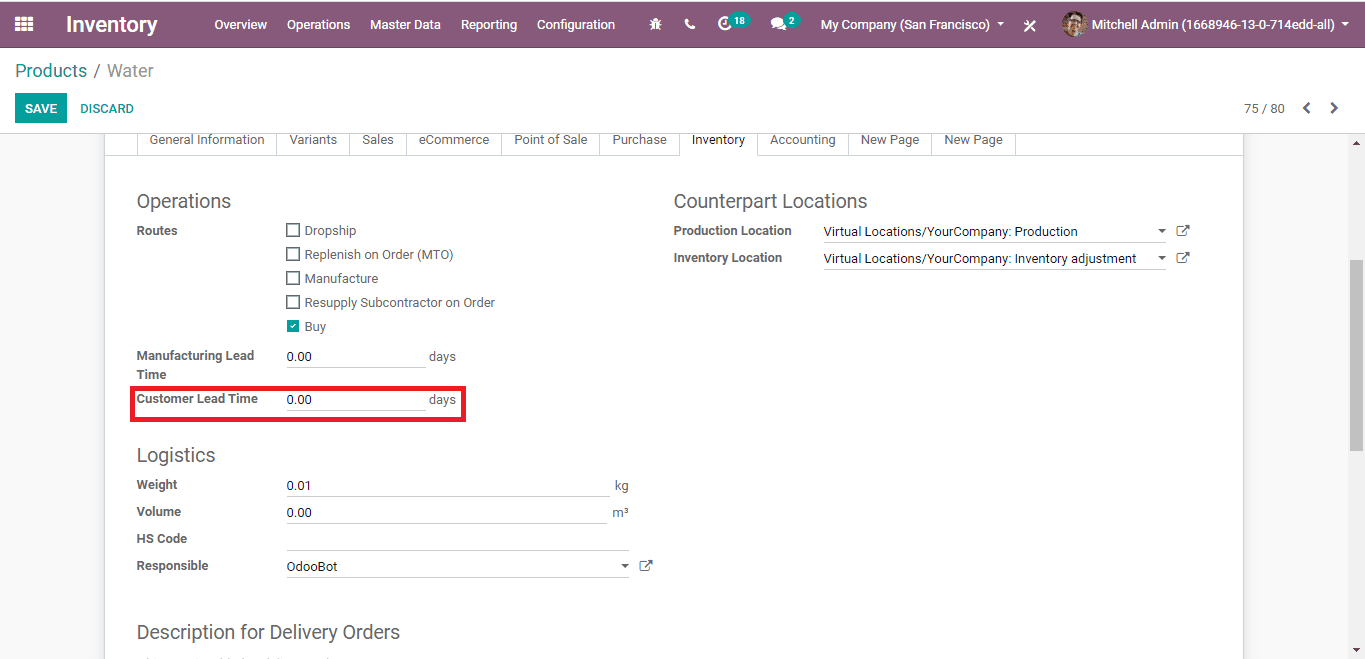Viewport: 1365px width, 659px height.
Task: Go to Products breadcrumb link
Action: (51, 71)
